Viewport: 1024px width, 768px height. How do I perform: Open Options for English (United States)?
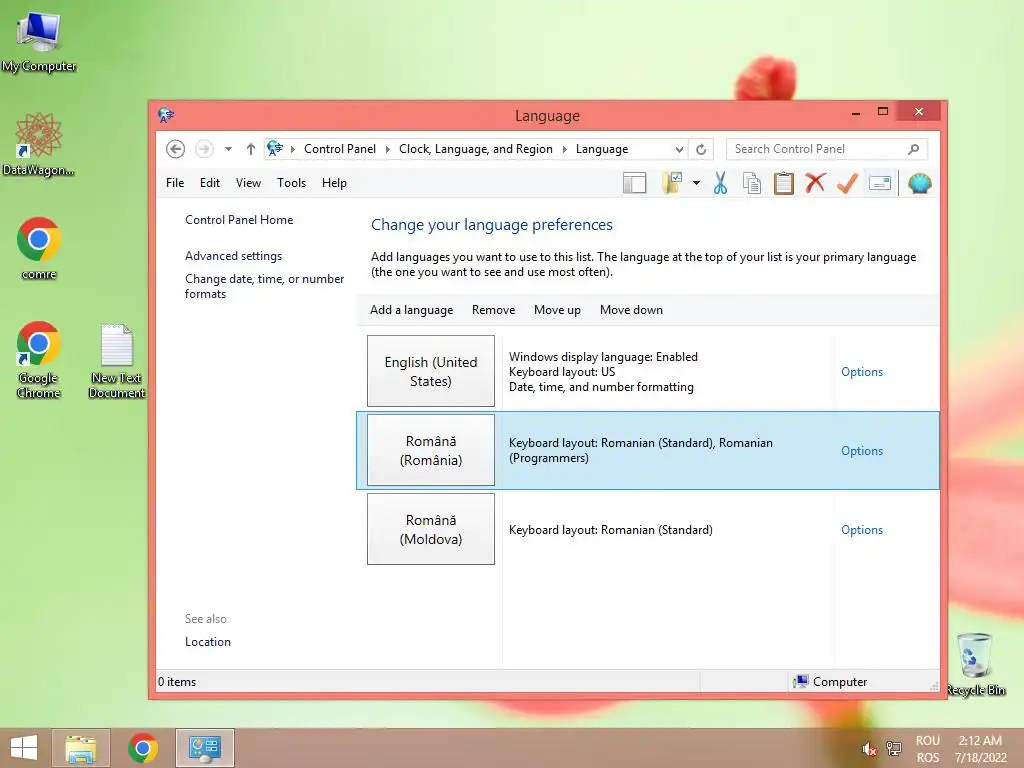[x=861, y=372]
